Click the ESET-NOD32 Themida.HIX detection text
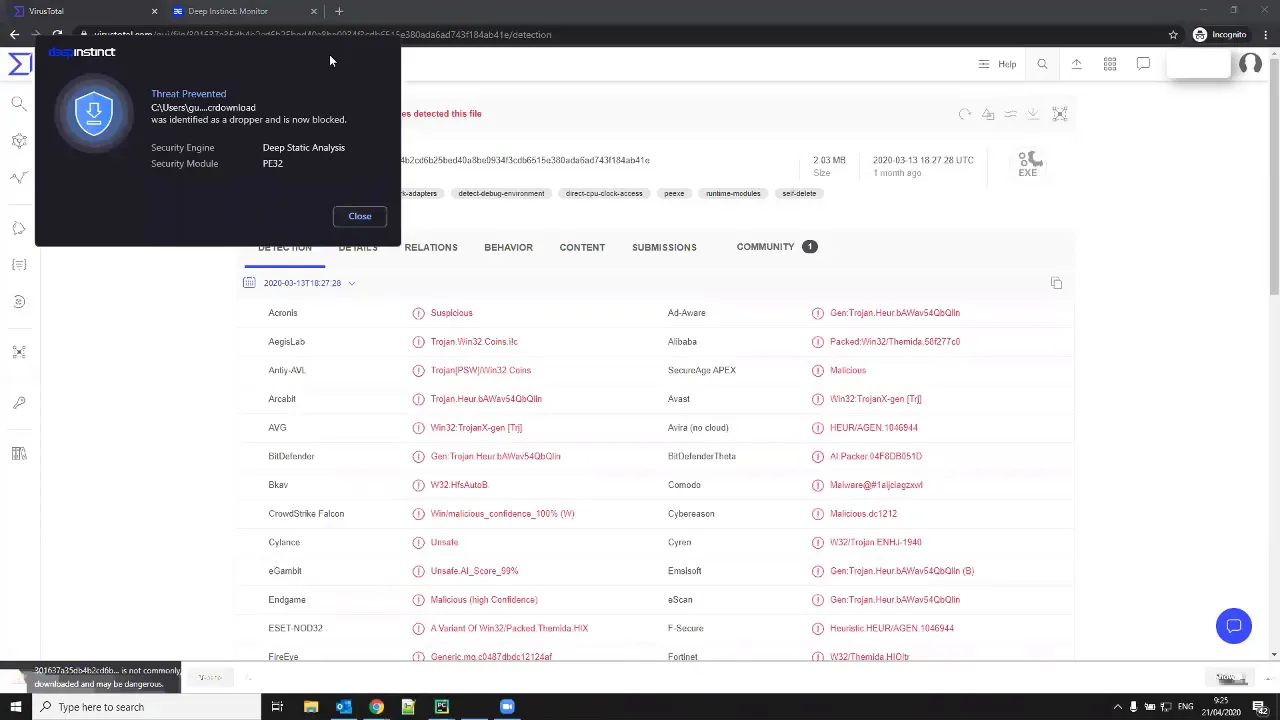1280x720 pixels. [x=509, y=628]
